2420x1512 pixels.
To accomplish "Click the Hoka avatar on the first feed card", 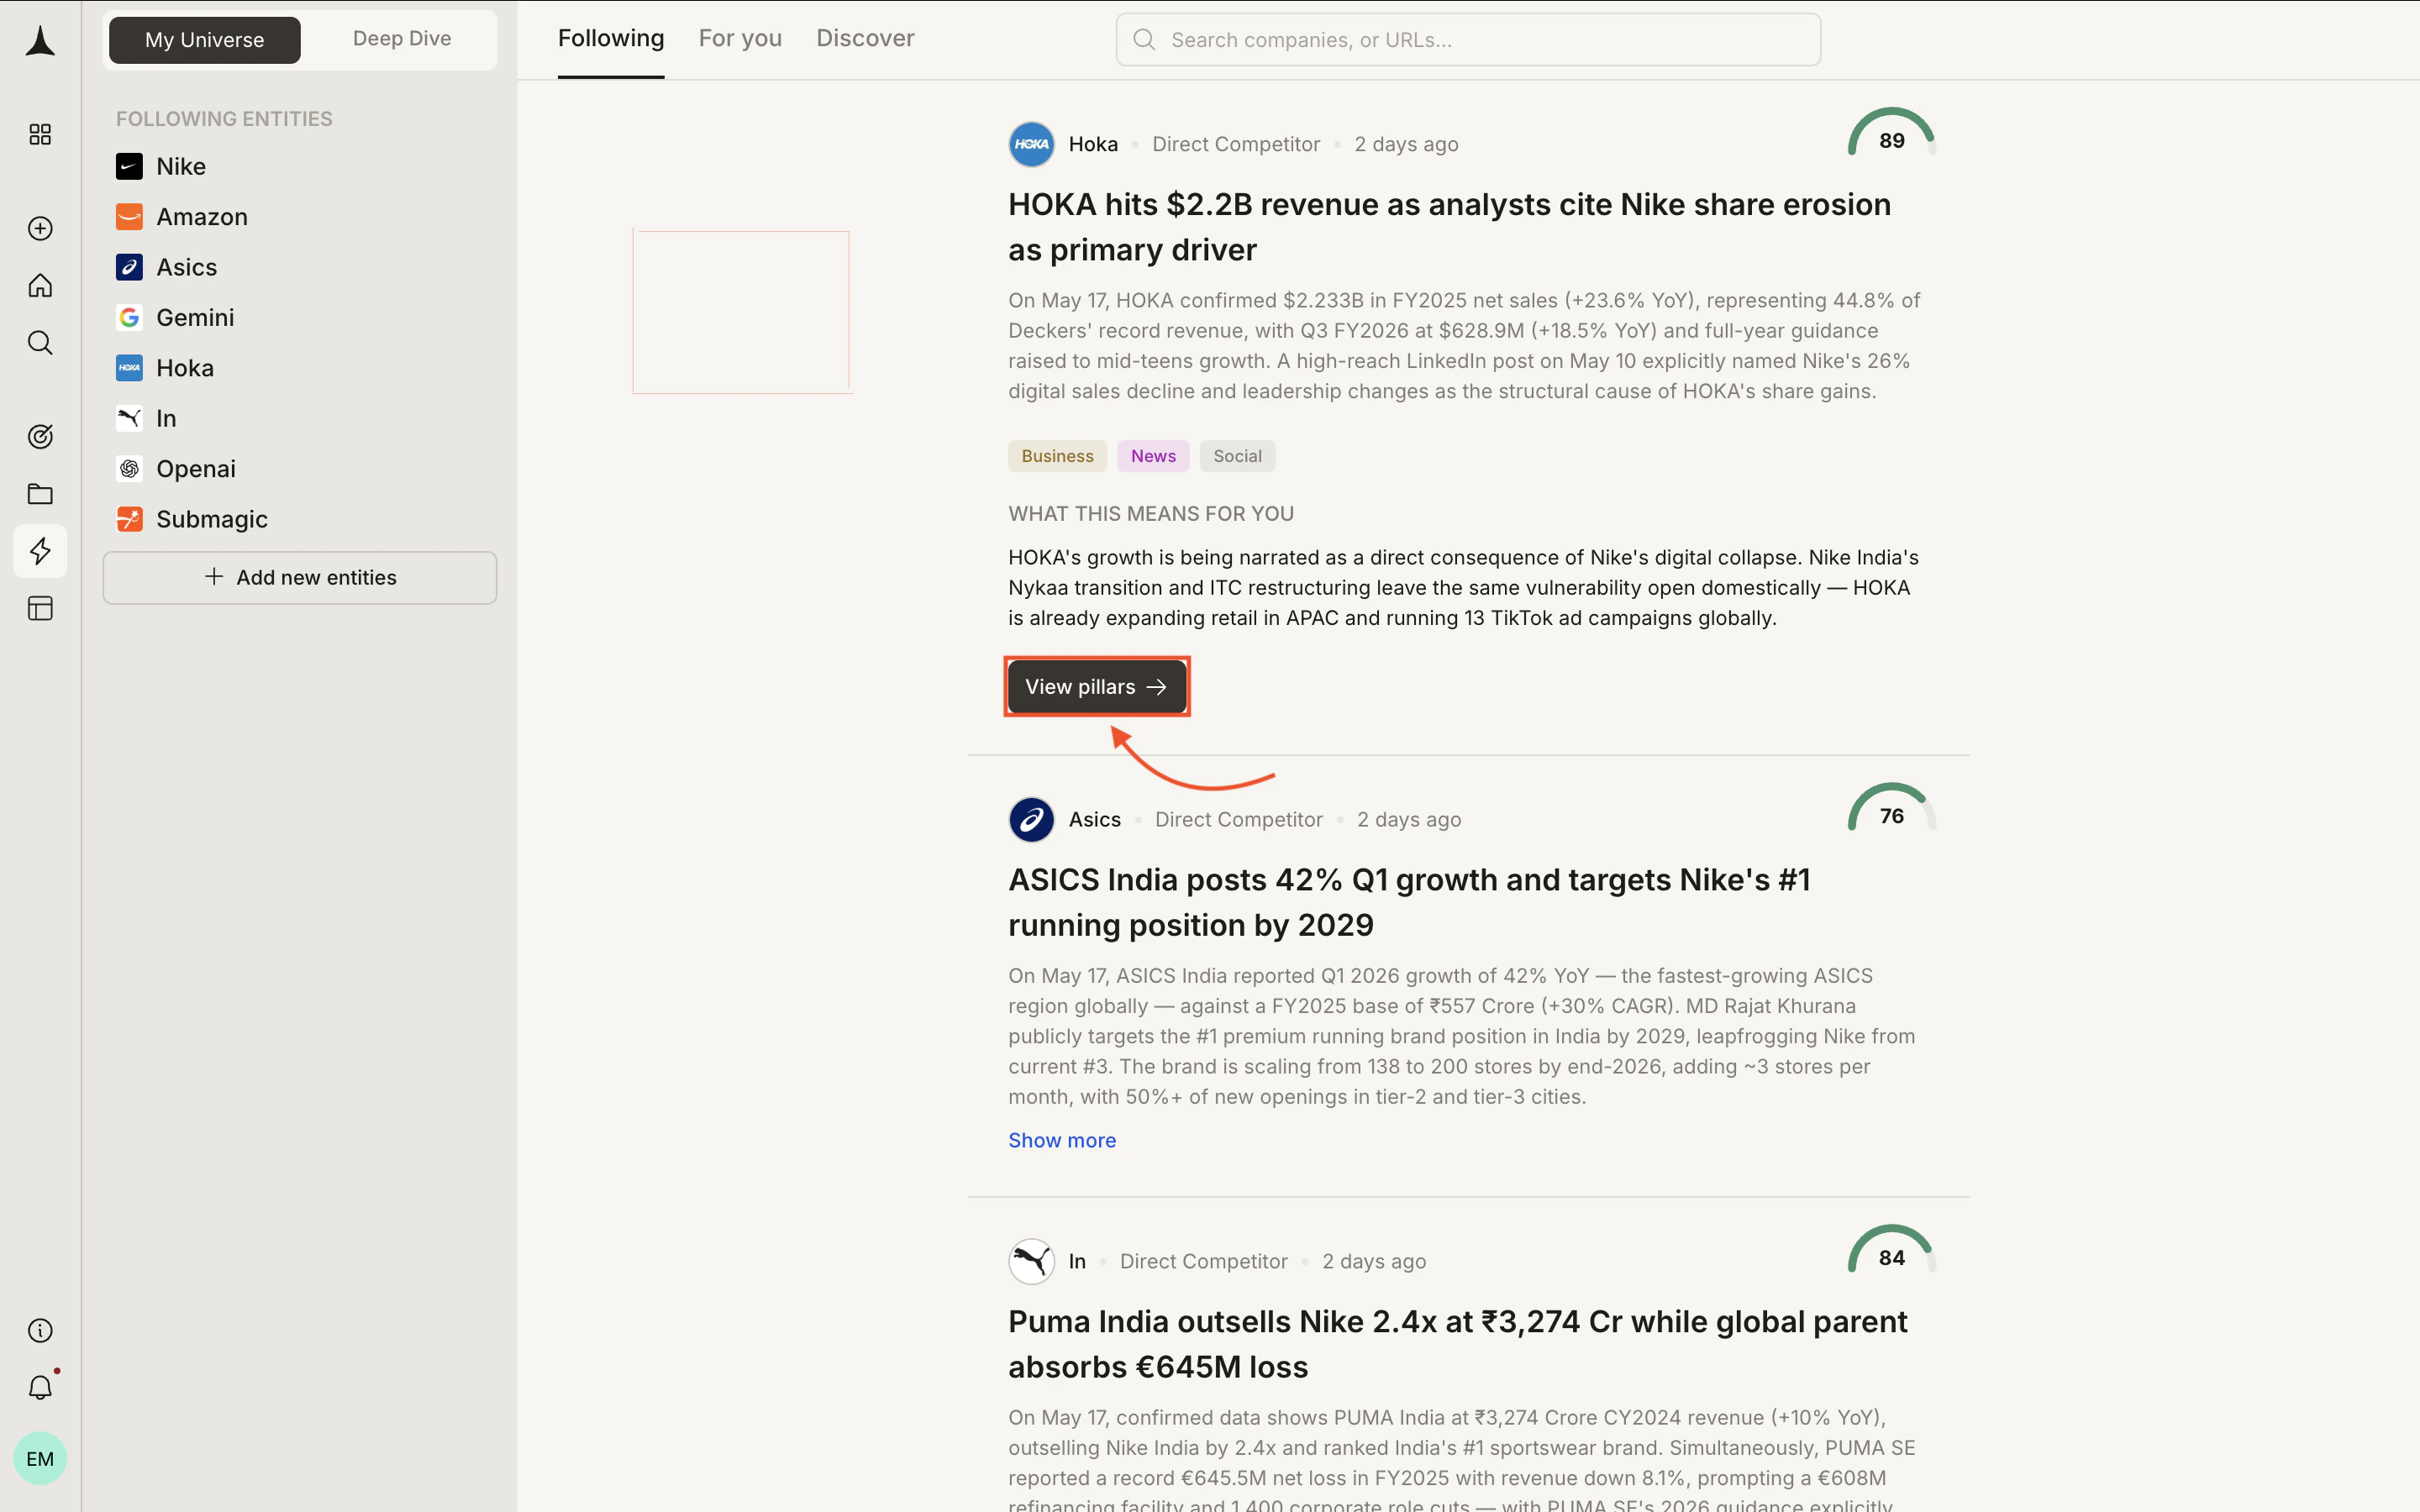I will click(x=1031, y=144).
